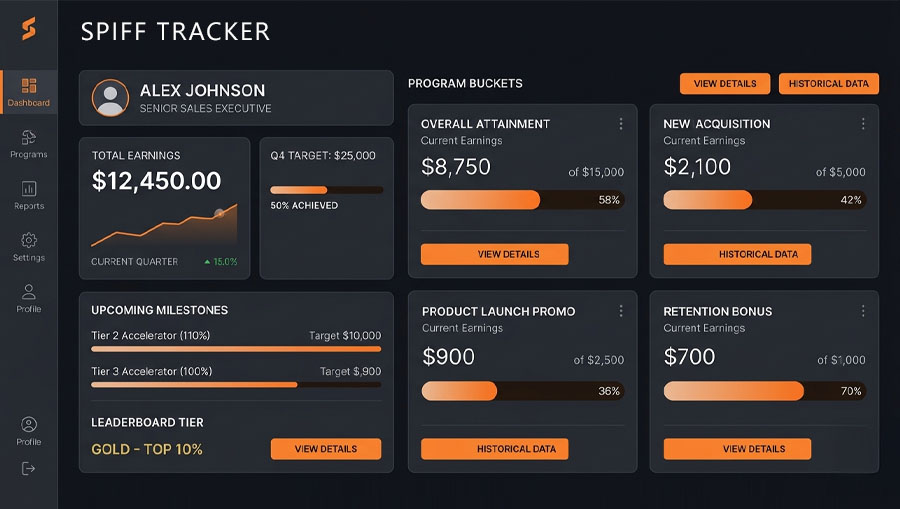The width and height of the screenshot is (900, 509).
Task: Click the $2,100 New Acquisition amount
Action: [x=697, y=167]
